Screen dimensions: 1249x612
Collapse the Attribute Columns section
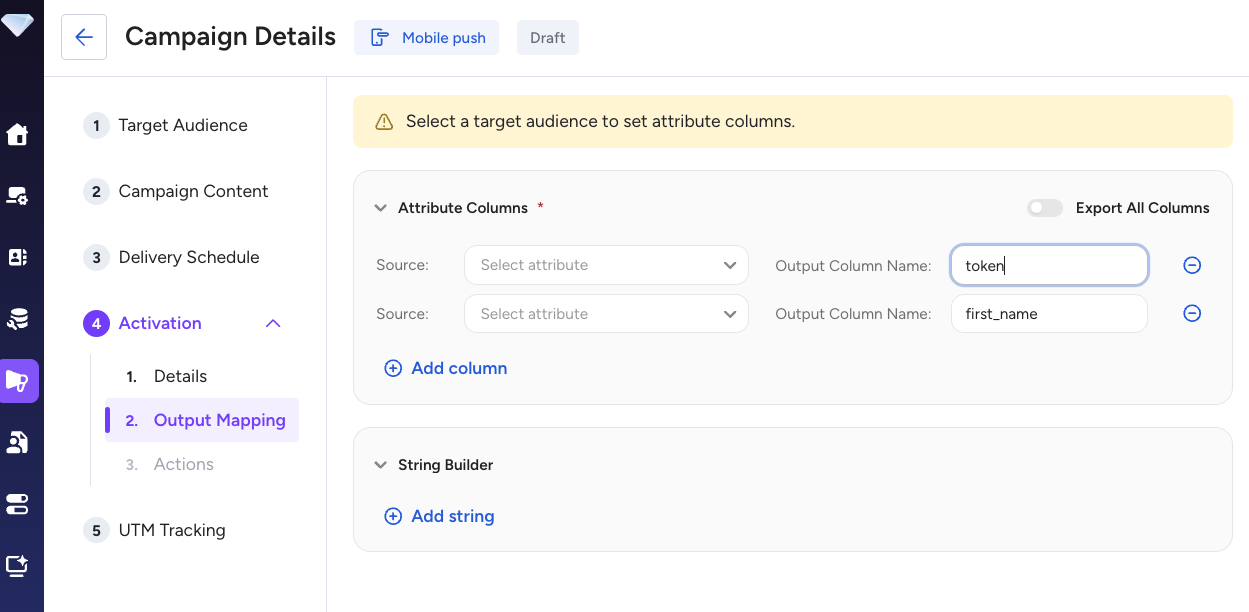point(380,208)
